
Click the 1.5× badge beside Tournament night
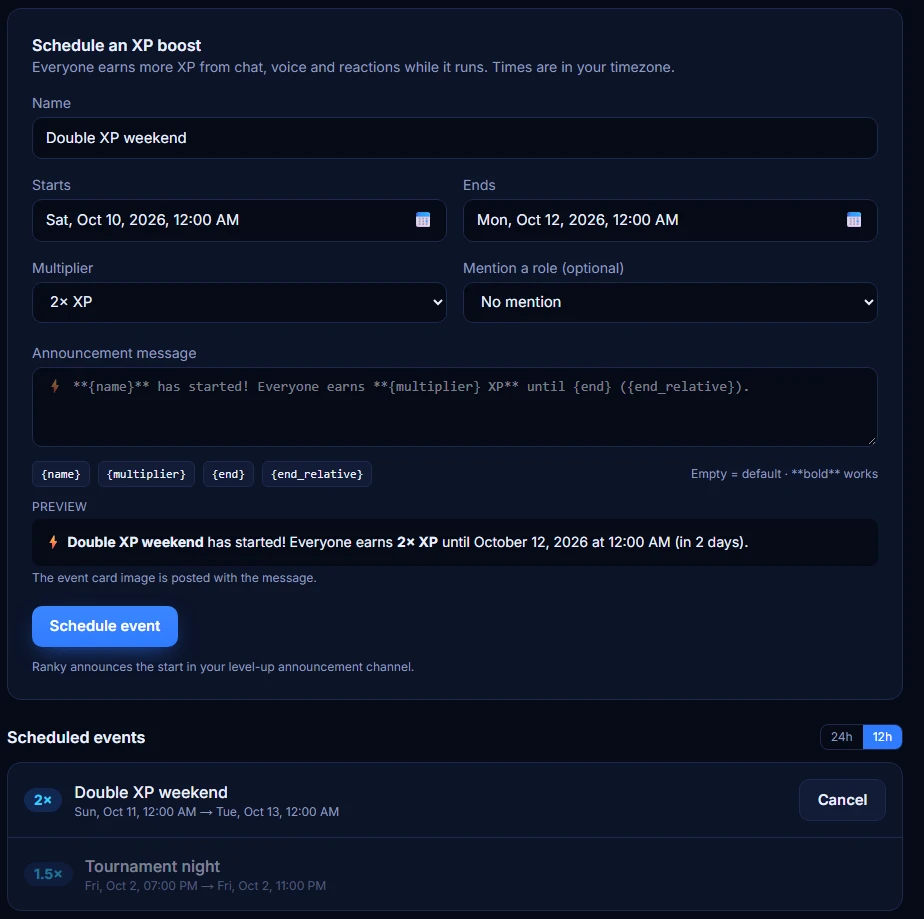pos(48,874)
